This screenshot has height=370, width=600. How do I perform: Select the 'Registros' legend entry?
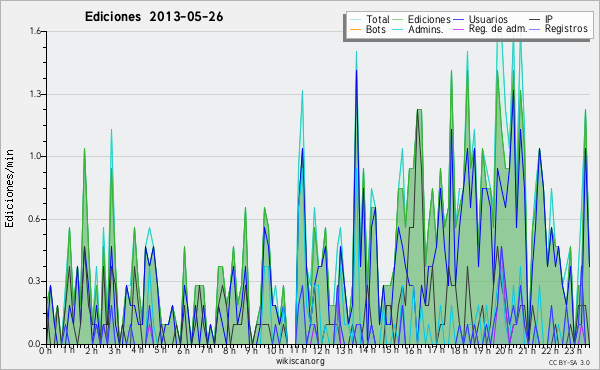566,29
